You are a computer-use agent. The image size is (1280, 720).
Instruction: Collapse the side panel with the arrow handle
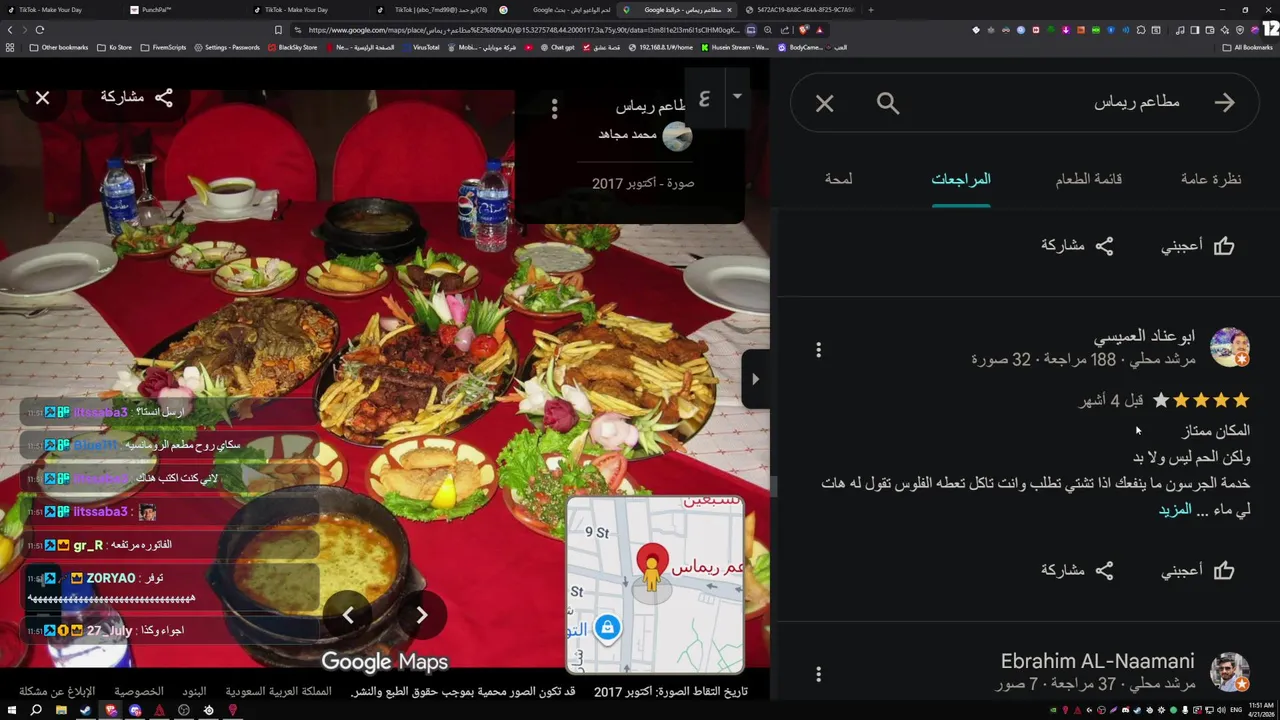click(755, 379)
